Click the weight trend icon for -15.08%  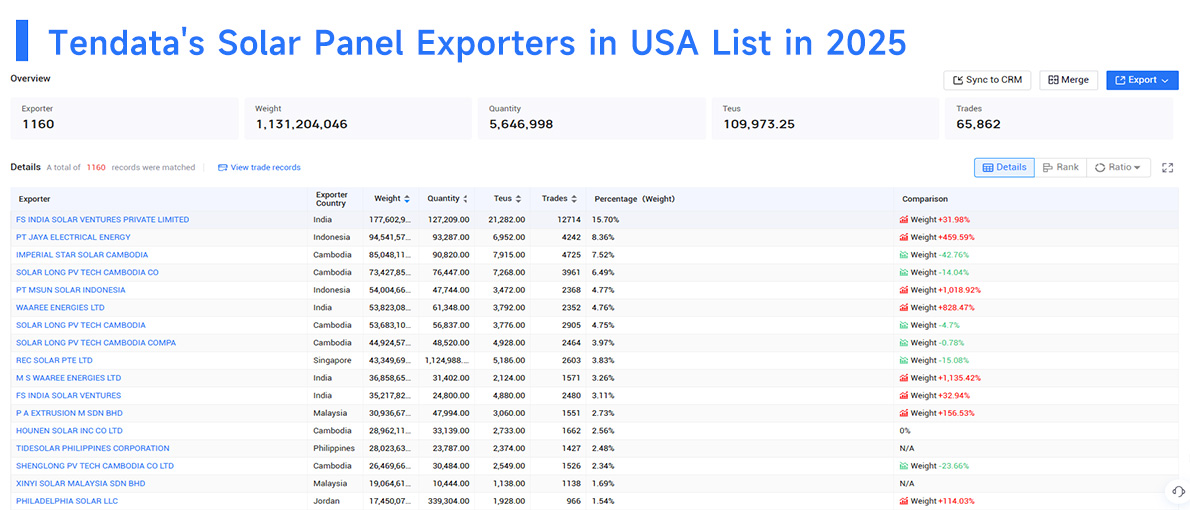(904, 360)
